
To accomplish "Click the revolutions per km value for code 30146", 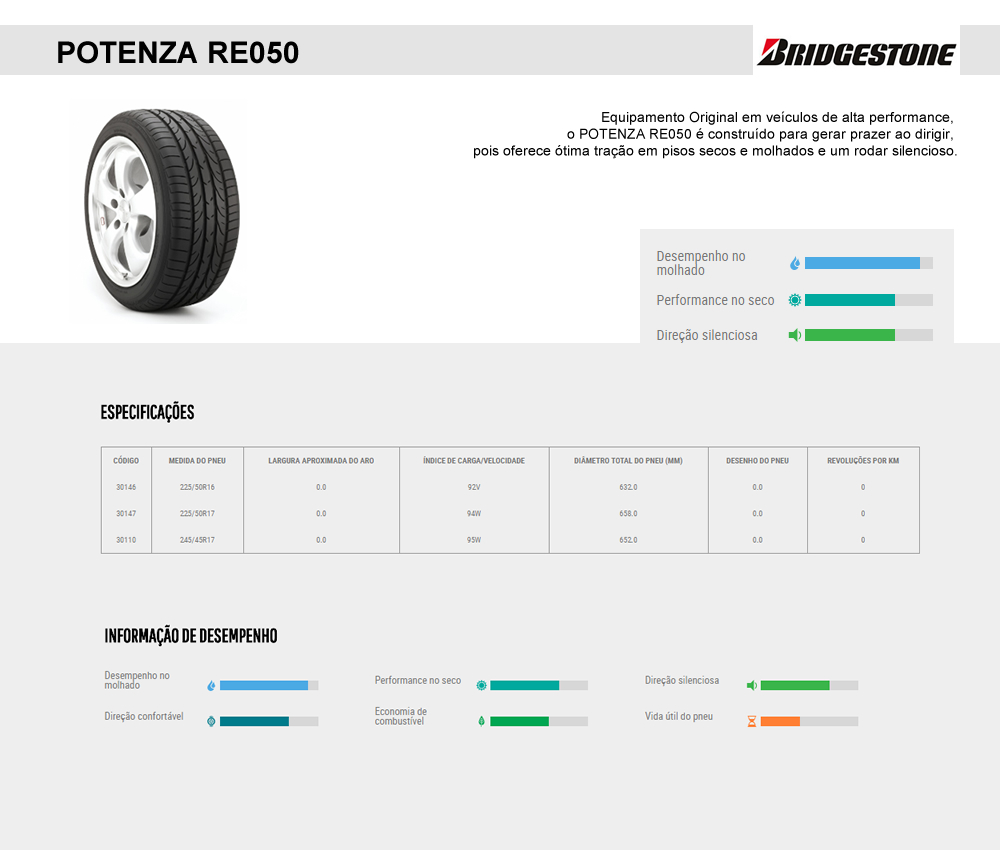I will coord(863,487).
